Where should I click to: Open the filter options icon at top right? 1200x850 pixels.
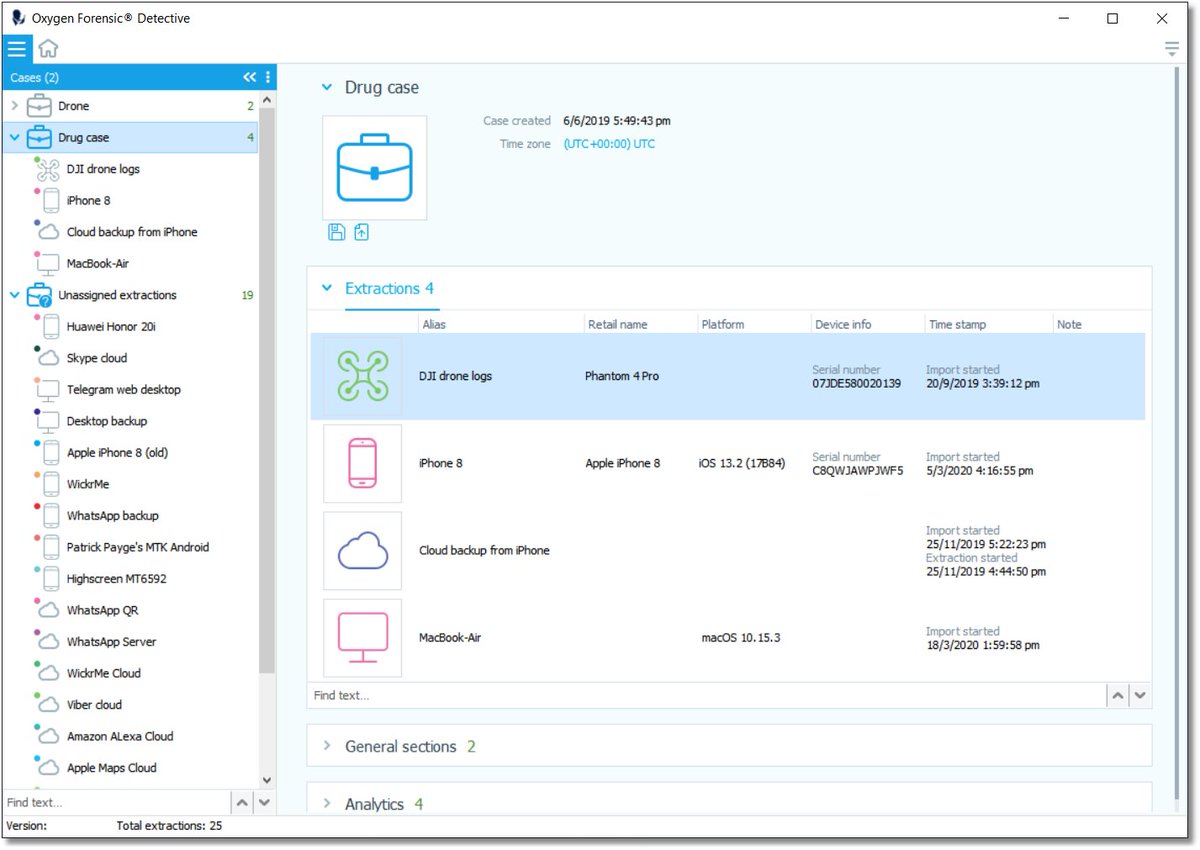[x=1172, y=49]
